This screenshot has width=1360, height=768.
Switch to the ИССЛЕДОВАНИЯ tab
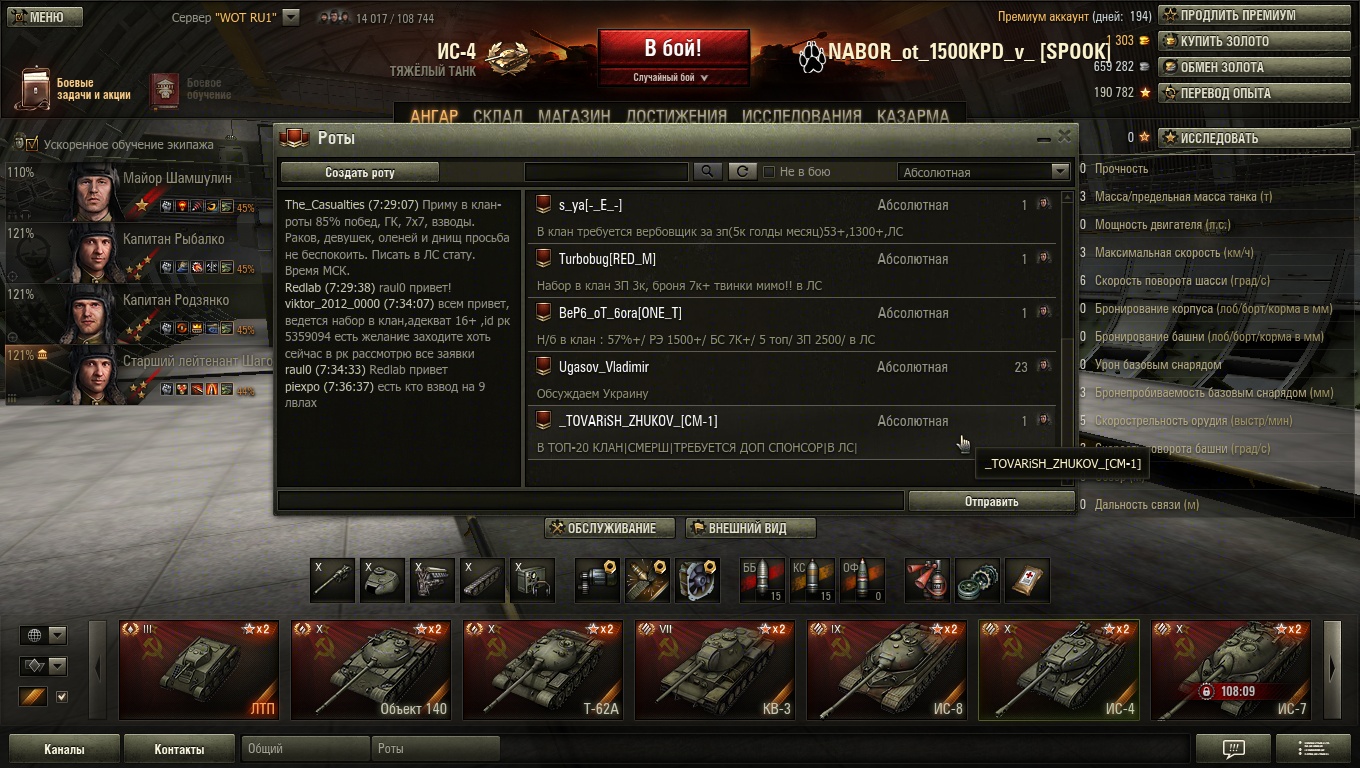(802, 116)
